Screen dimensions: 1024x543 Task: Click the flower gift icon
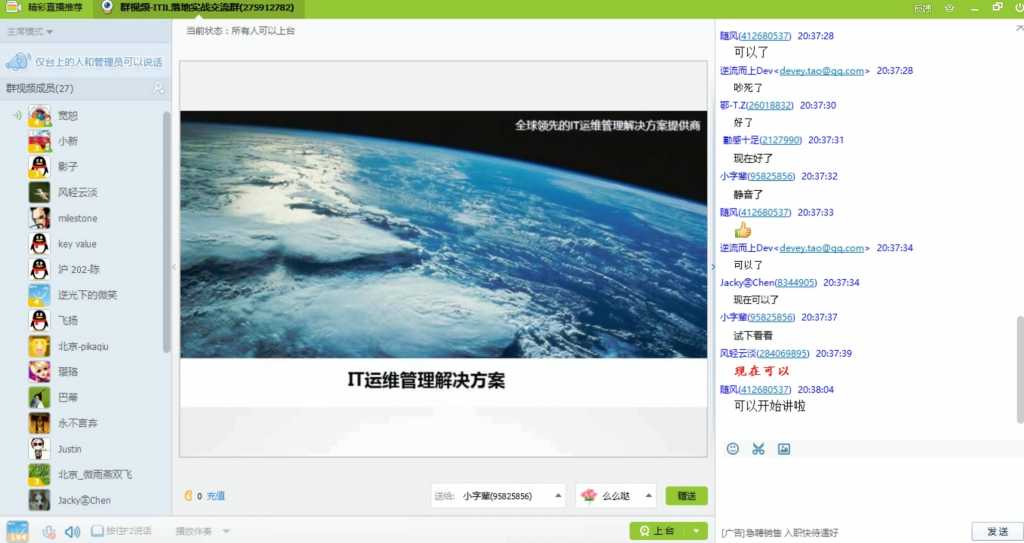coord(589,496)
